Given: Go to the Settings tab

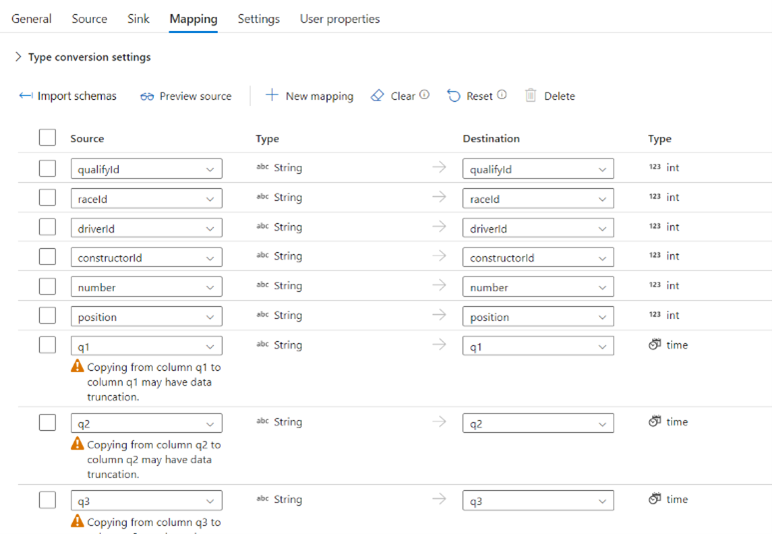Looking at the screenshot, I should (x=259, y=19).
